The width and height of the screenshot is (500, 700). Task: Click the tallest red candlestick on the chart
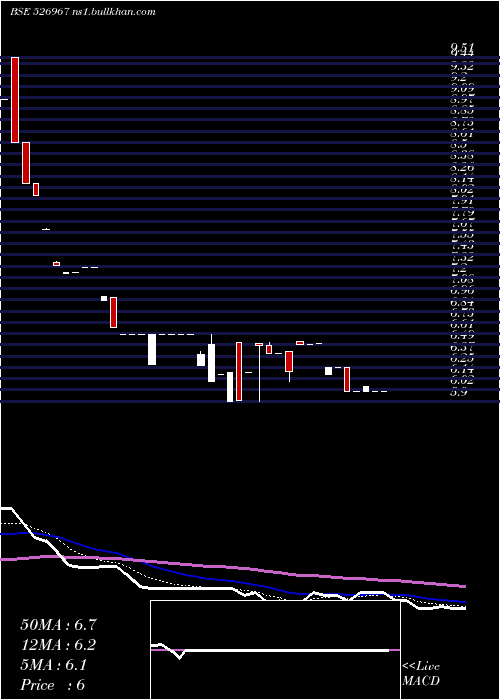[x=15, y=100]
